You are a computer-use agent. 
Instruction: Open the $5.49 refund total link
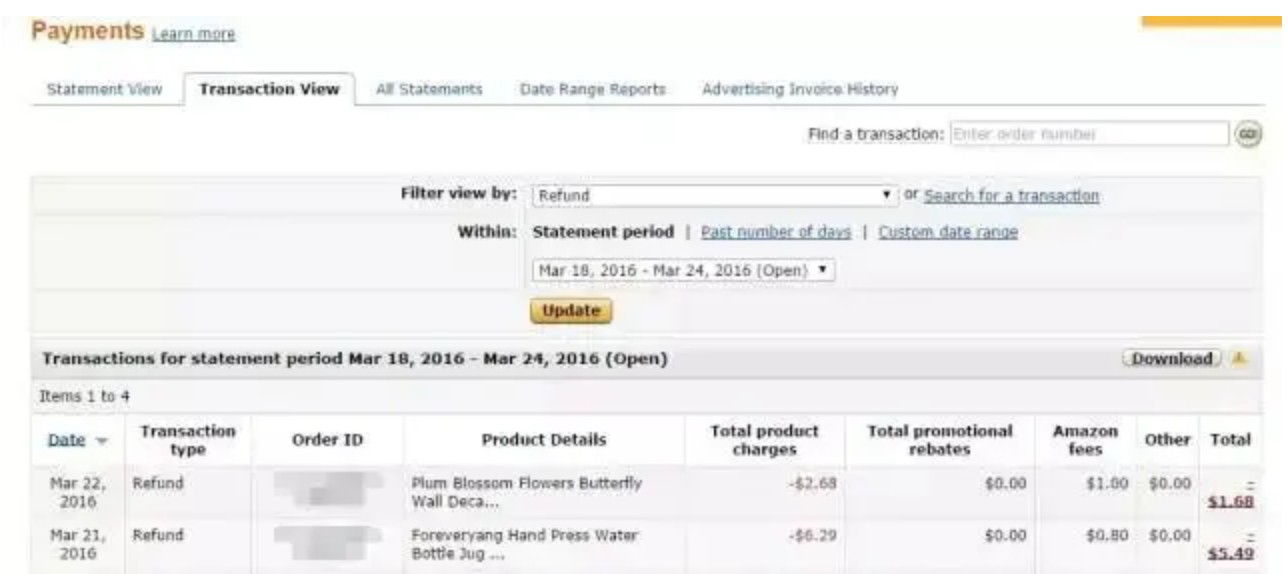[x=1231, y=554]
